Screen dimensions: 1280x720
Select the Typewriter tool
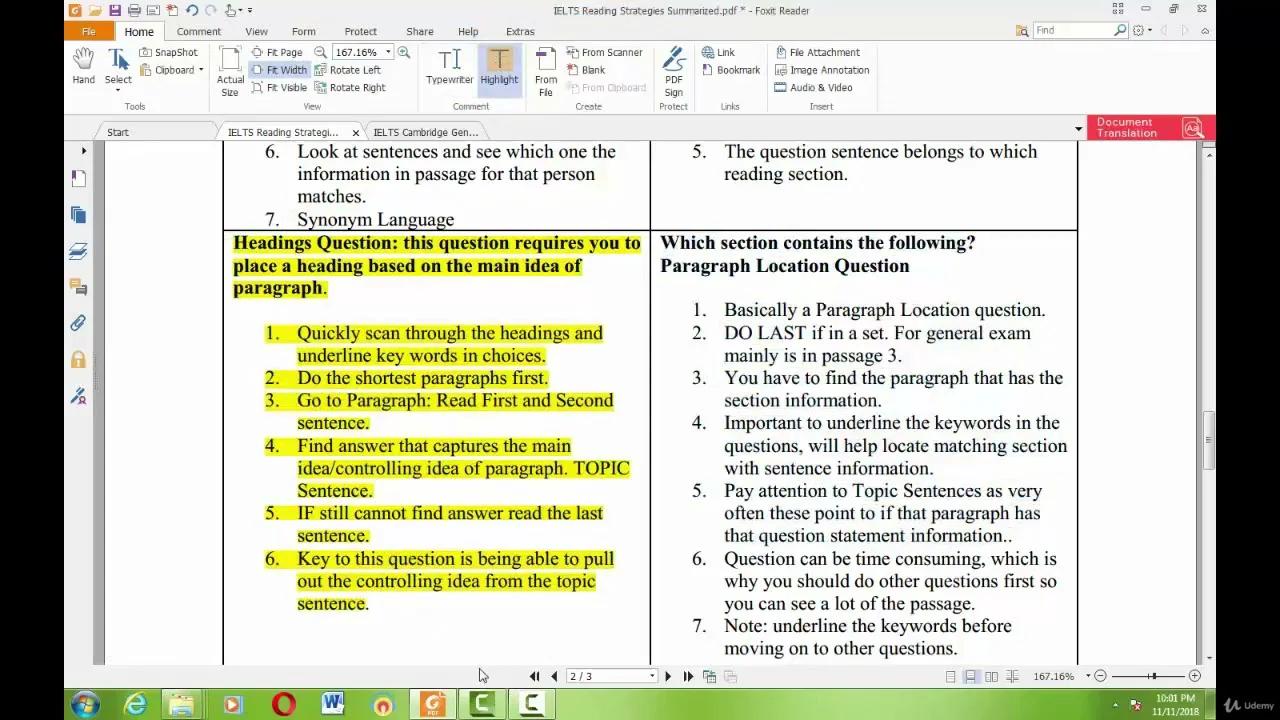449,64
